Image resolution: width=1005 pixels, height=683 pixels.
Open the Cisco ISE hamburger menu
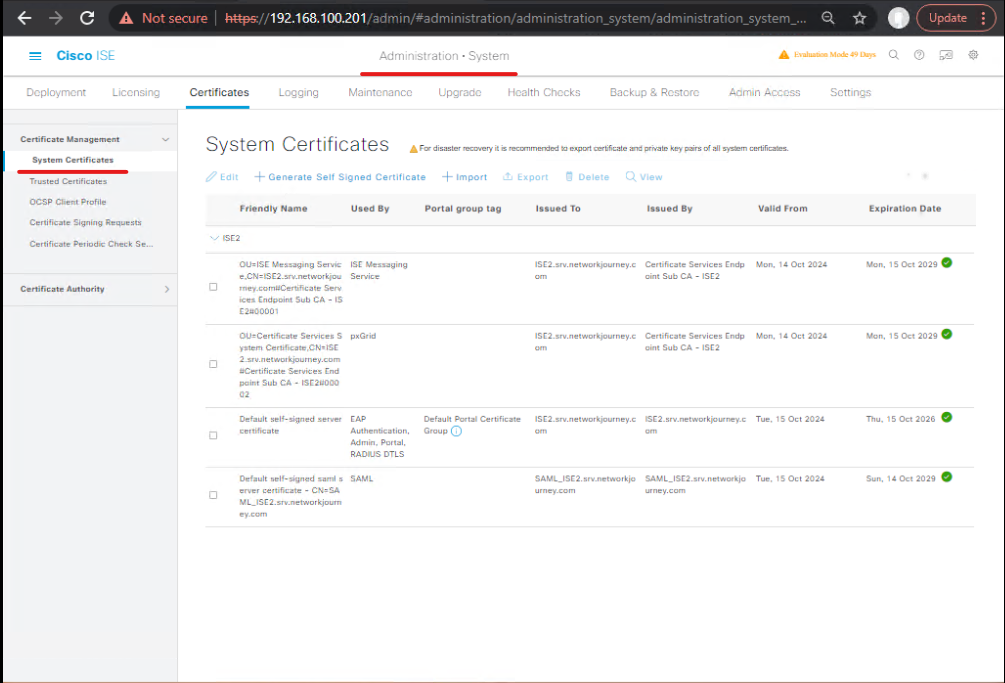[35, 56]
